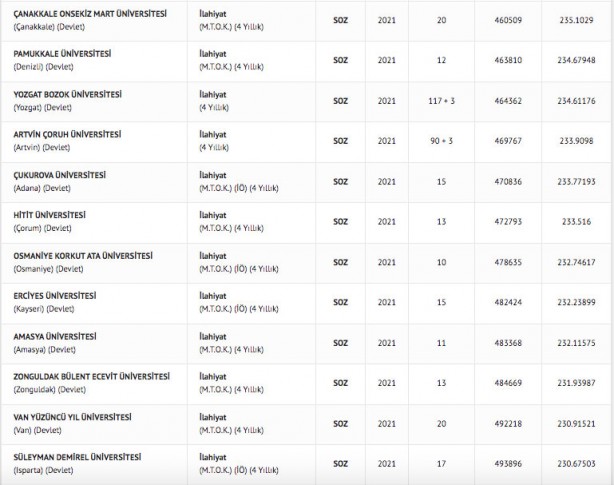Open Amasya Üniversitesi entry
Image resolution: width=614 pixels, height=485 pixels.
pyautogui.click(x=54, y=337)
